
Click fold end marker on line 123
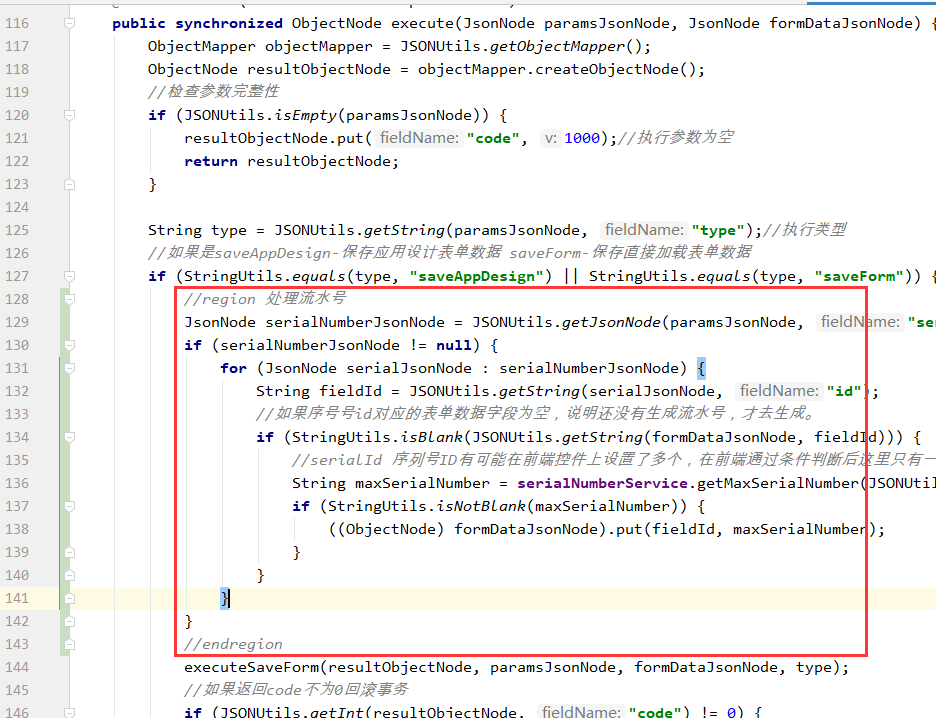72,184
